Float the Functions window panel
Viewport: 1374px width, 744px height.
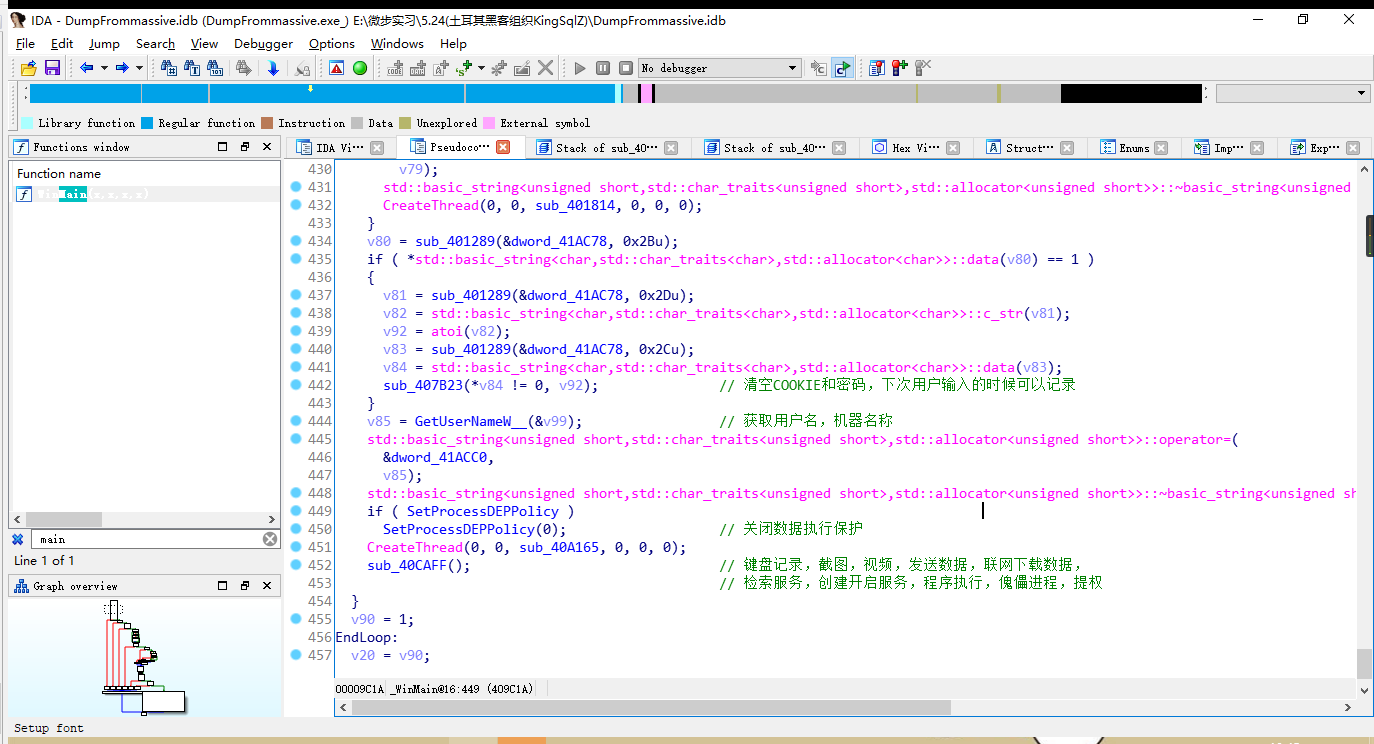pos(245,147)
